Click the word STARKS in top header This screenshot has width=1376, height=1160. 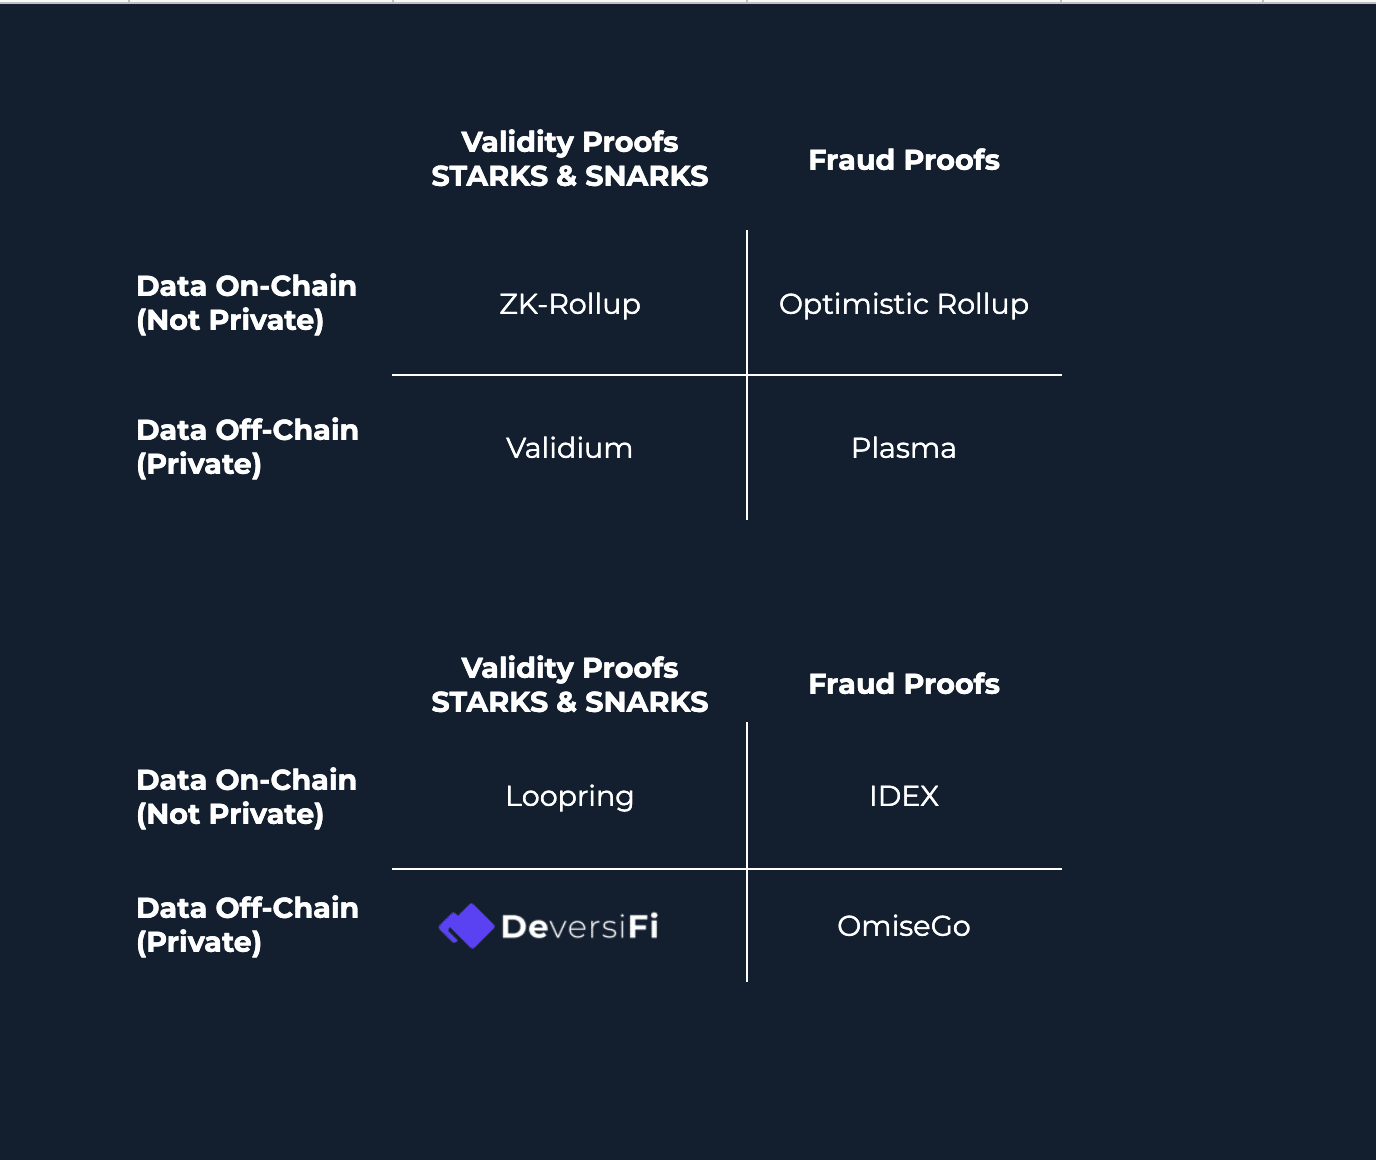[x=490, y=176]
